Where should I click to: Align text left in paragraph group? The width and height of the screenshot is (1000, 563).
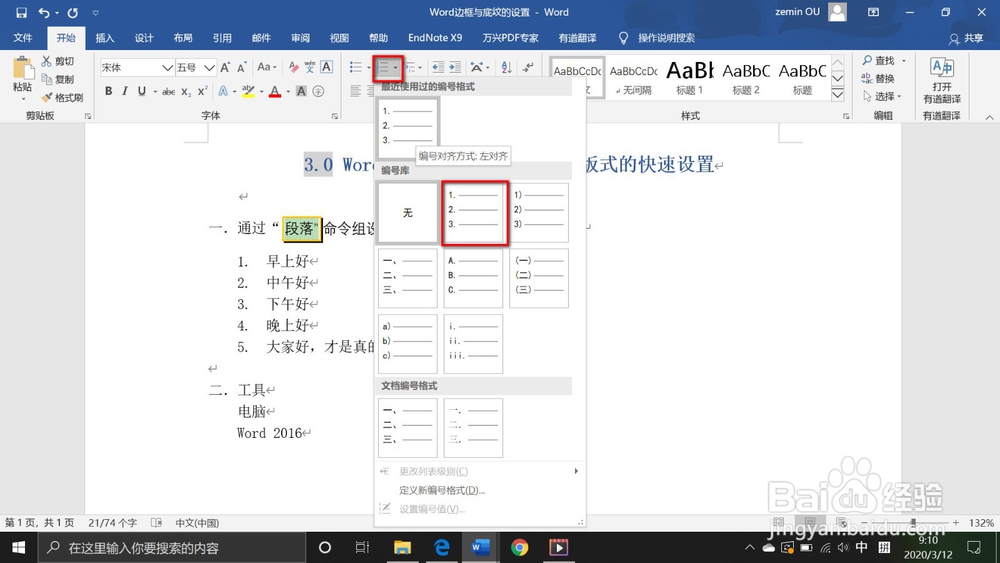[x=356, y=91]
